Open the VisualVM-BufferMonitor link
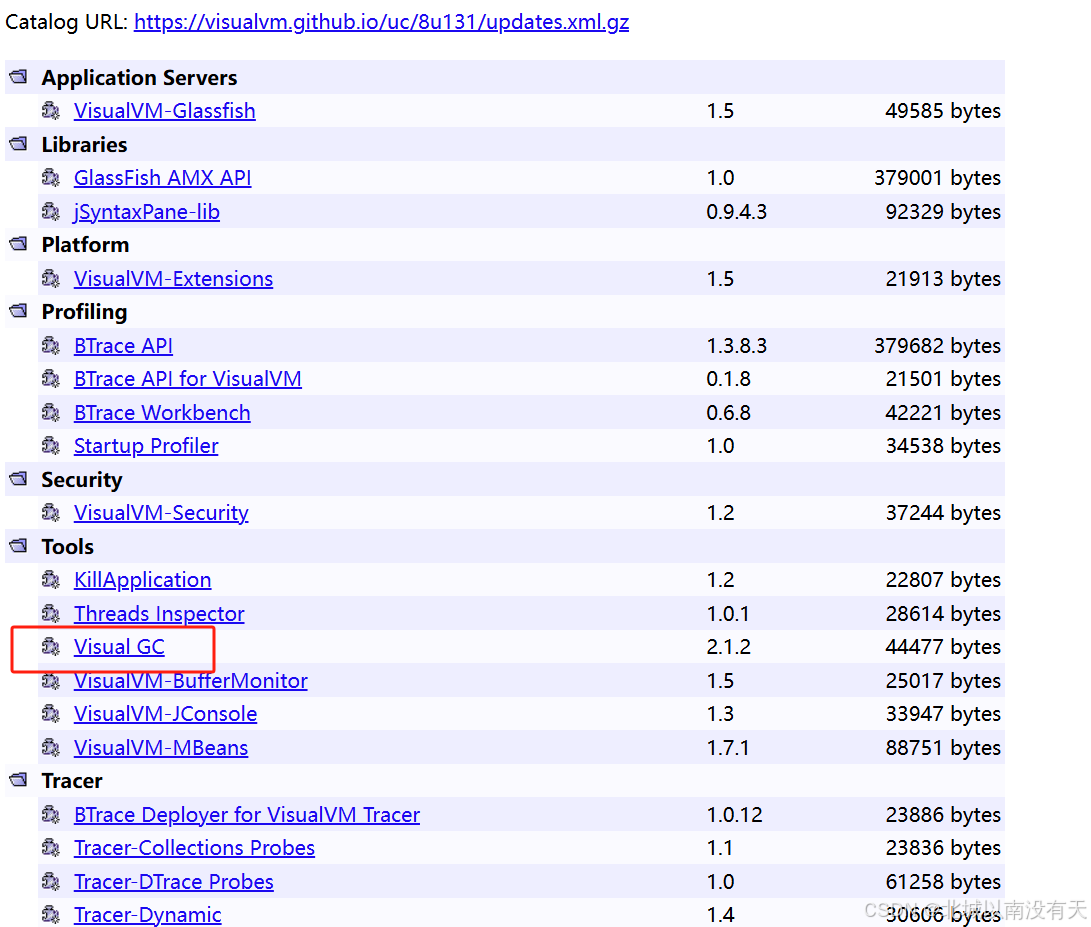The image size is (1091, 927). [191, 681]
